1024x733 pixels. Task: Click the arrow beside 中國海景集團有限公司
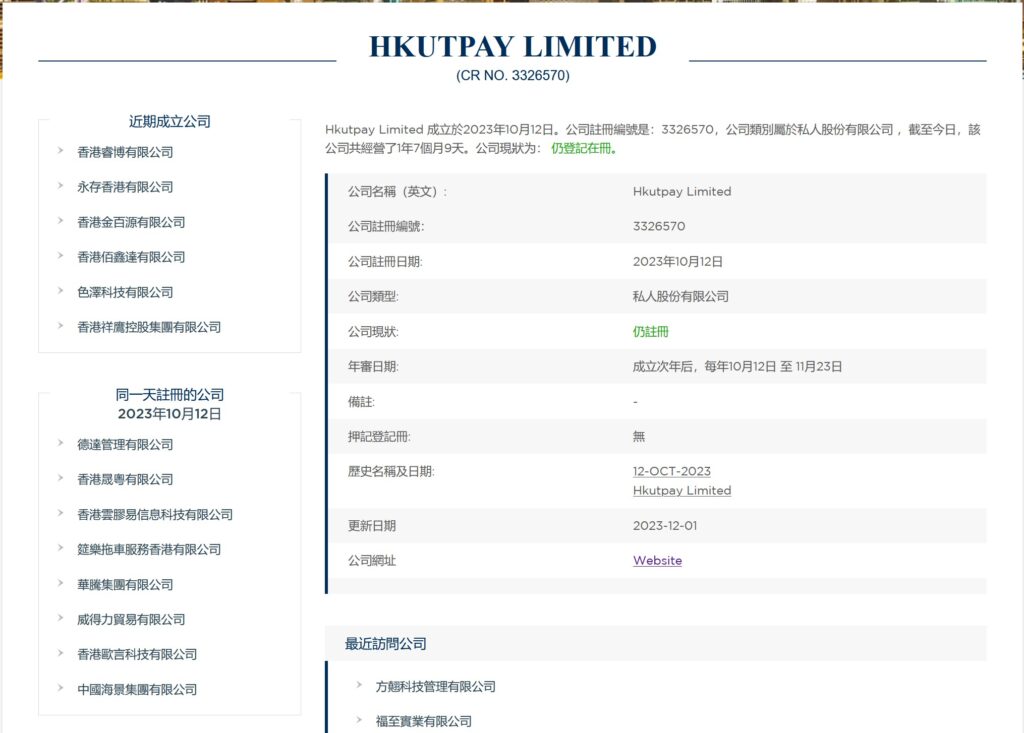[x=60, y=687]
